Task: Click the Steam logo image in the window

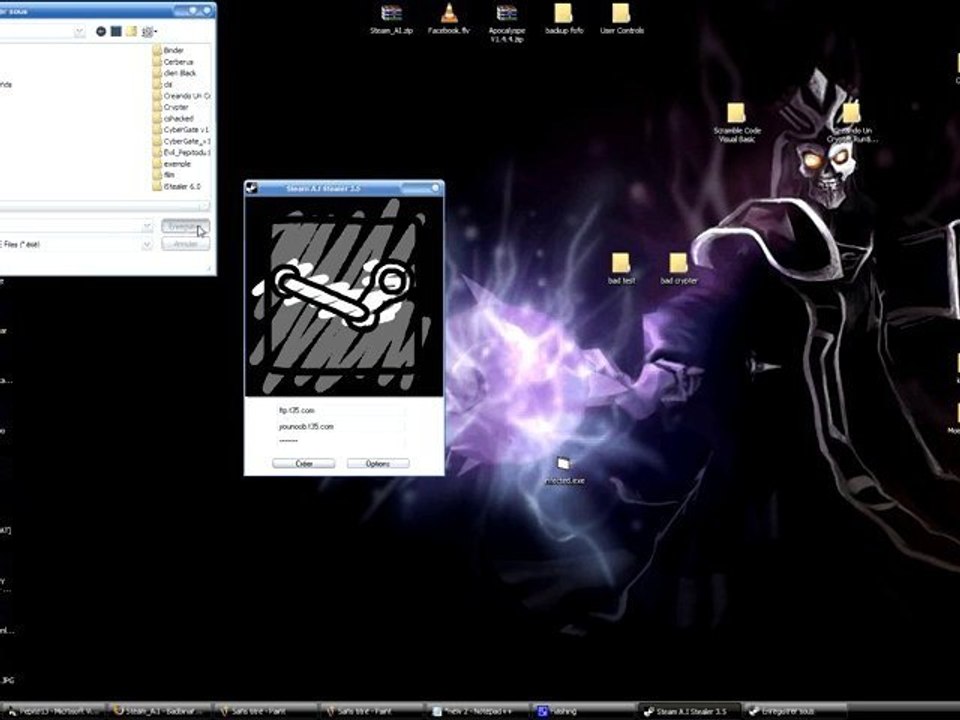Action: tap(343, 298)
